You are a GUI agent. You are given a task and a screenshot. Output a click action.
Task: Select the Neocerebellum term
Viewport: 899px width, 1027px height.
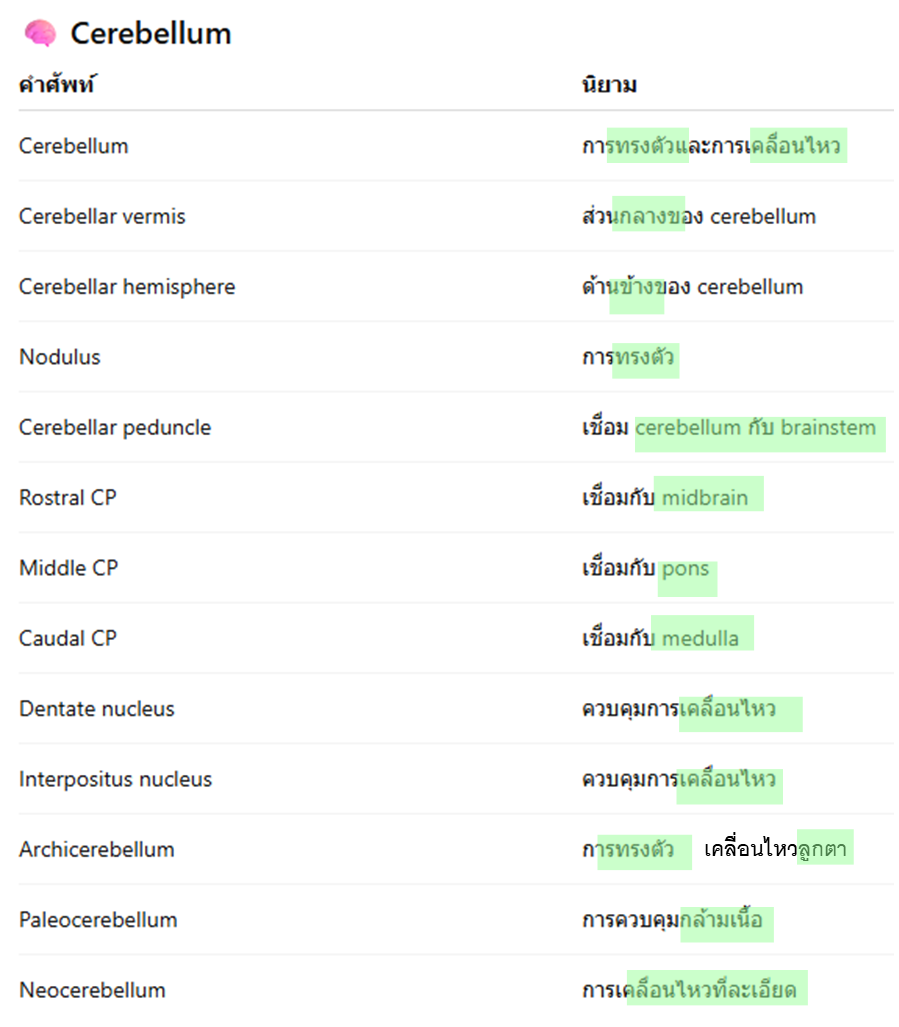tap(92, 991)
